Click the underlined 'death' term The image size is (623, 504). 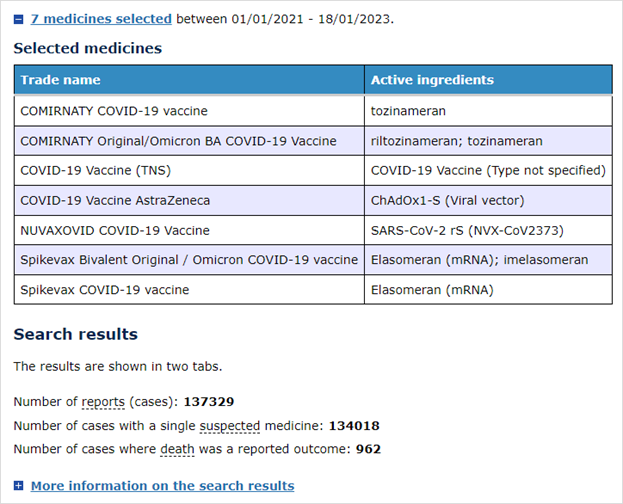[176, 450]
